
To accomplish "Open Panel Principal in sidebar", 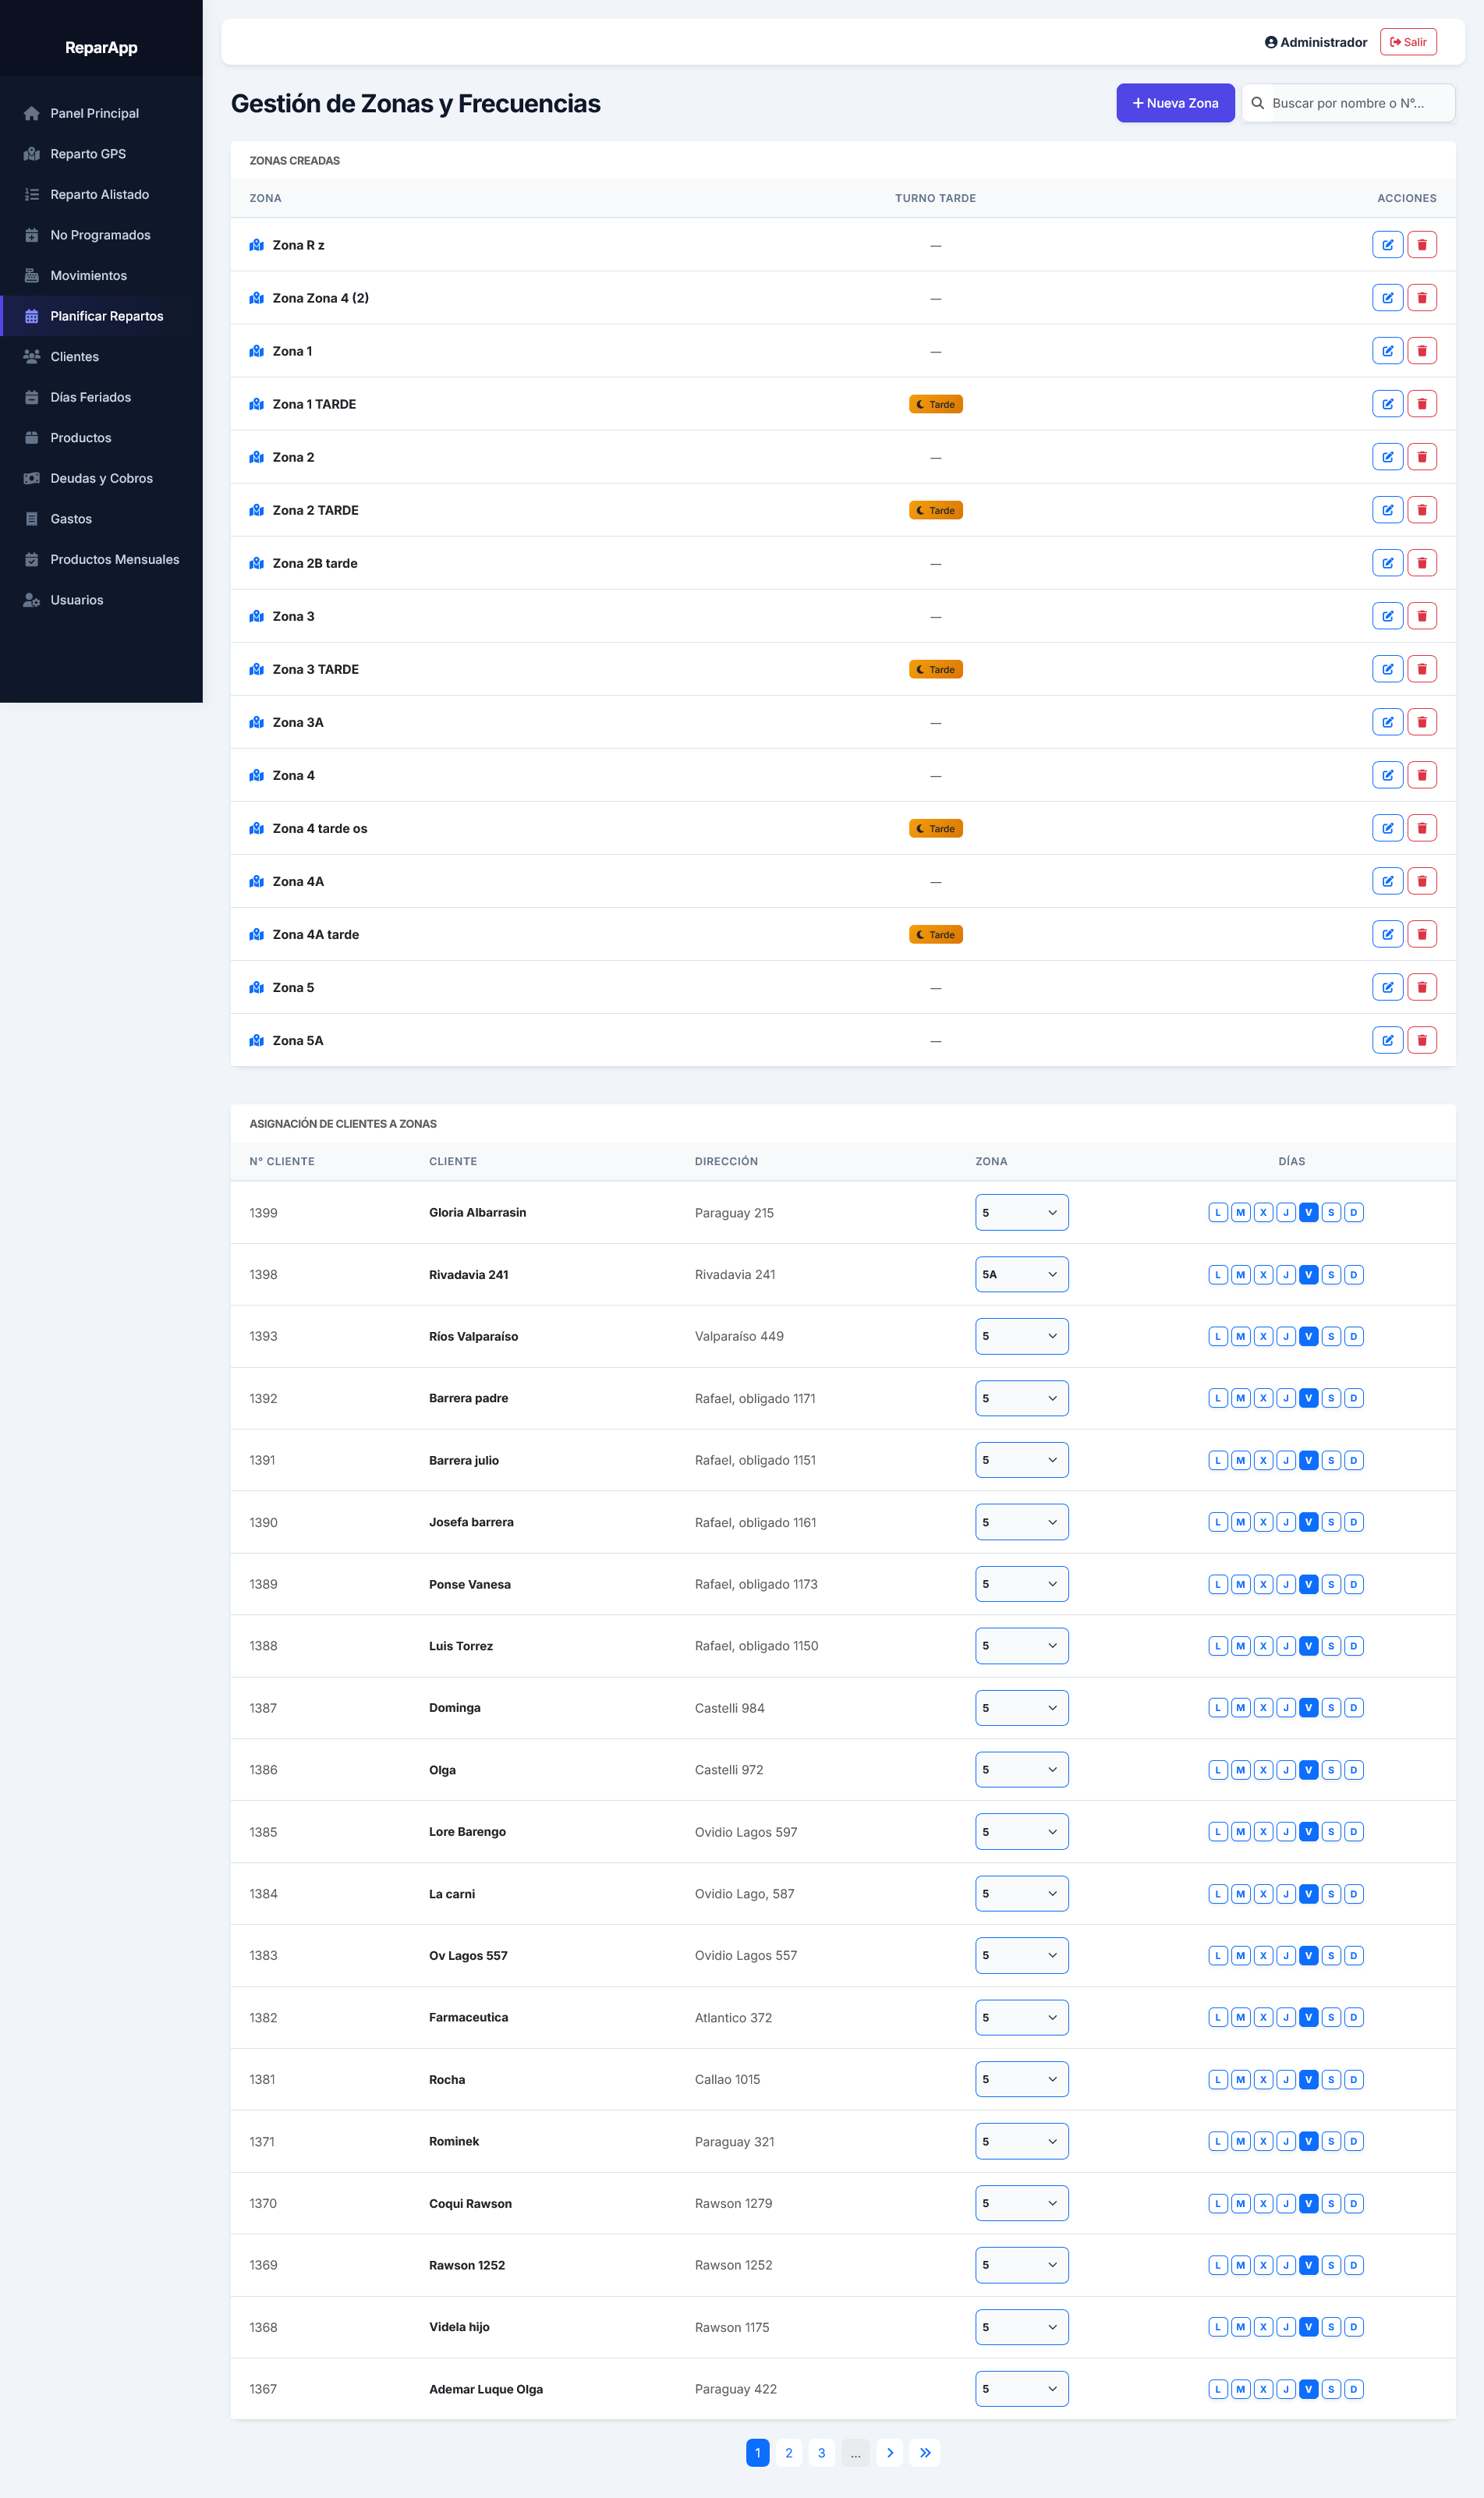I will point(101,113).
